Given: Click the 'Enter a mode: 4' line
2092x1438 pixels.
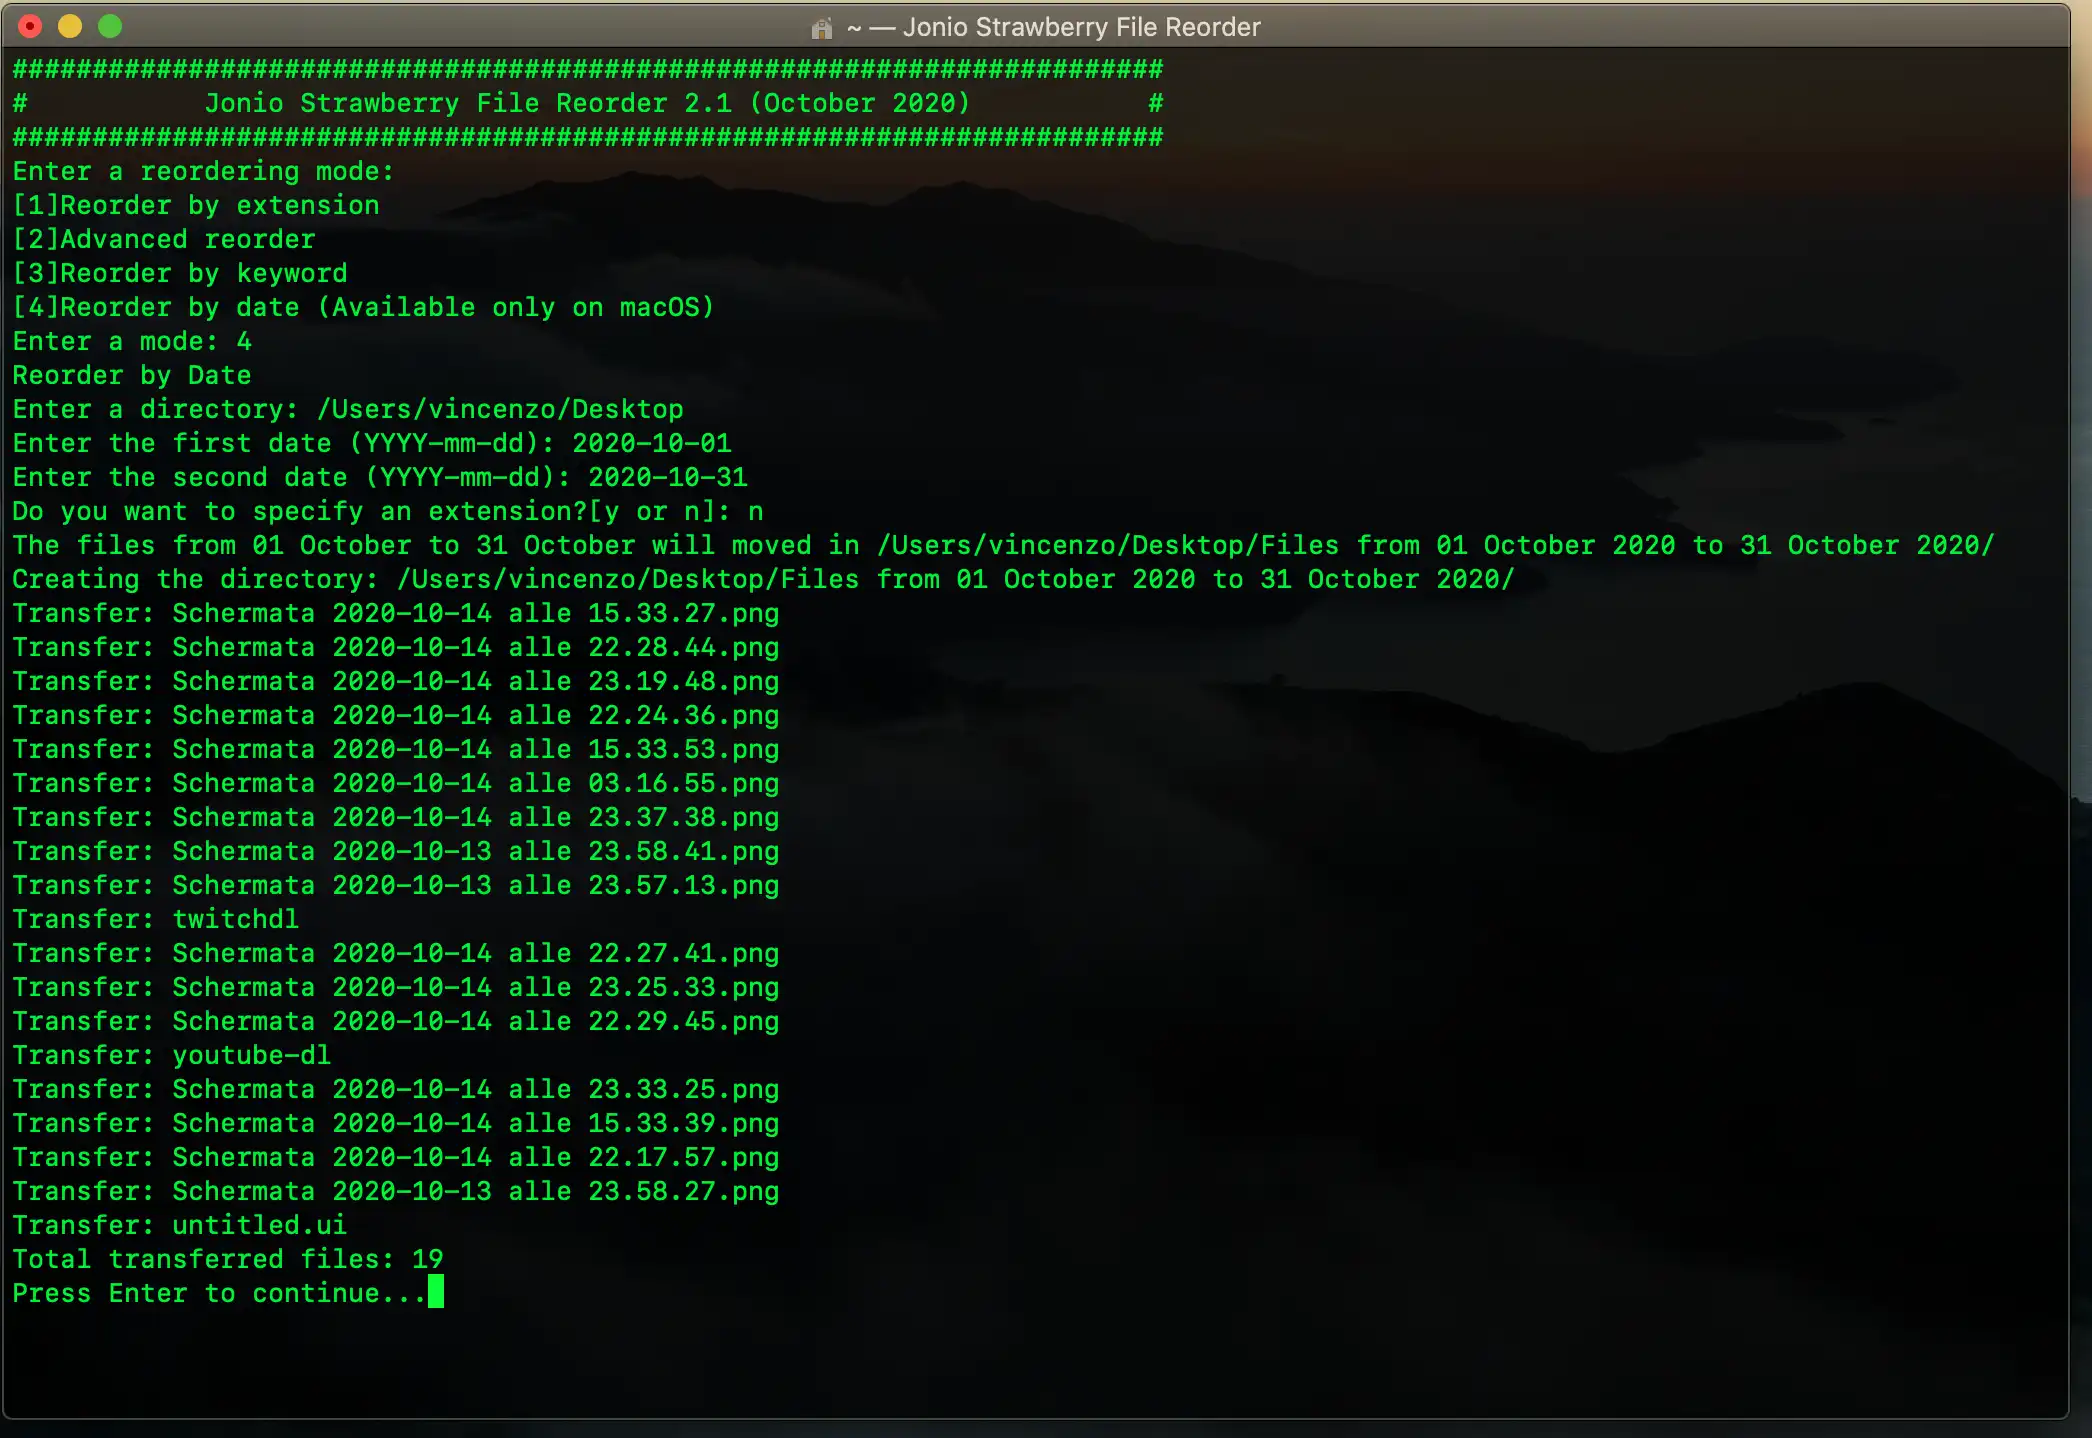Looking at the screenshot, I should pyautogui.click(x=132, y=341).
